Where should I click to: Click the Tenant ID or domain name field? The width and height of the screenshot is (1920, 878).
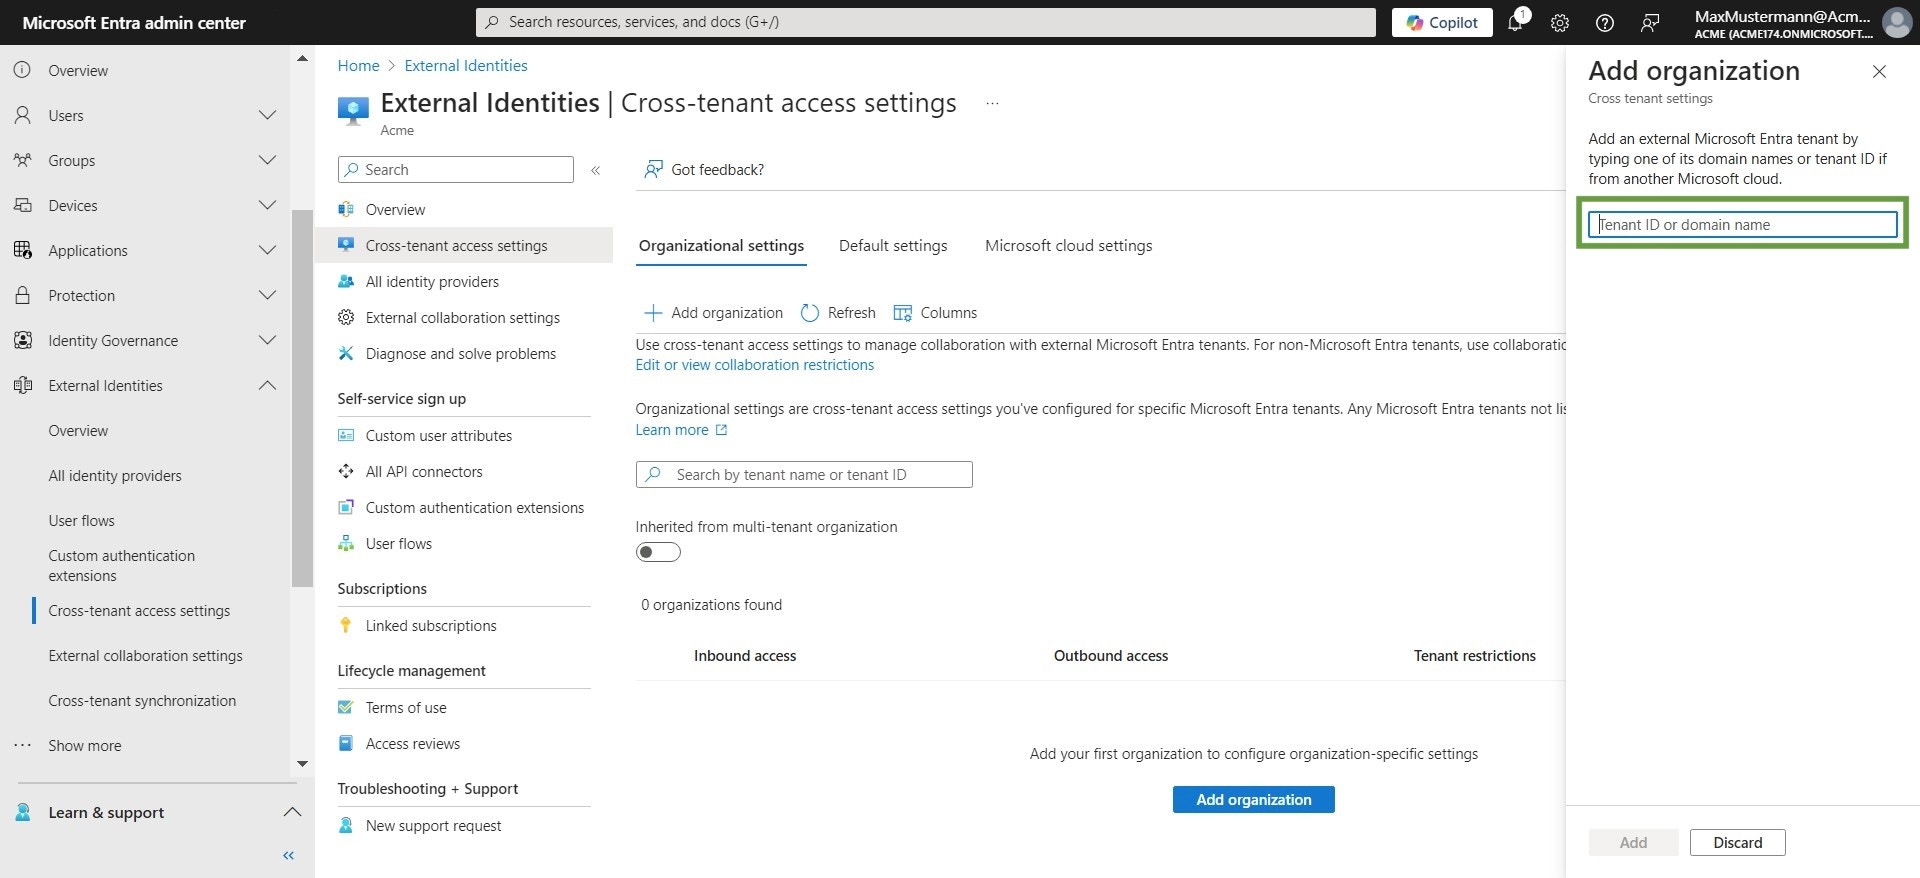click(x=1742, y=224)
